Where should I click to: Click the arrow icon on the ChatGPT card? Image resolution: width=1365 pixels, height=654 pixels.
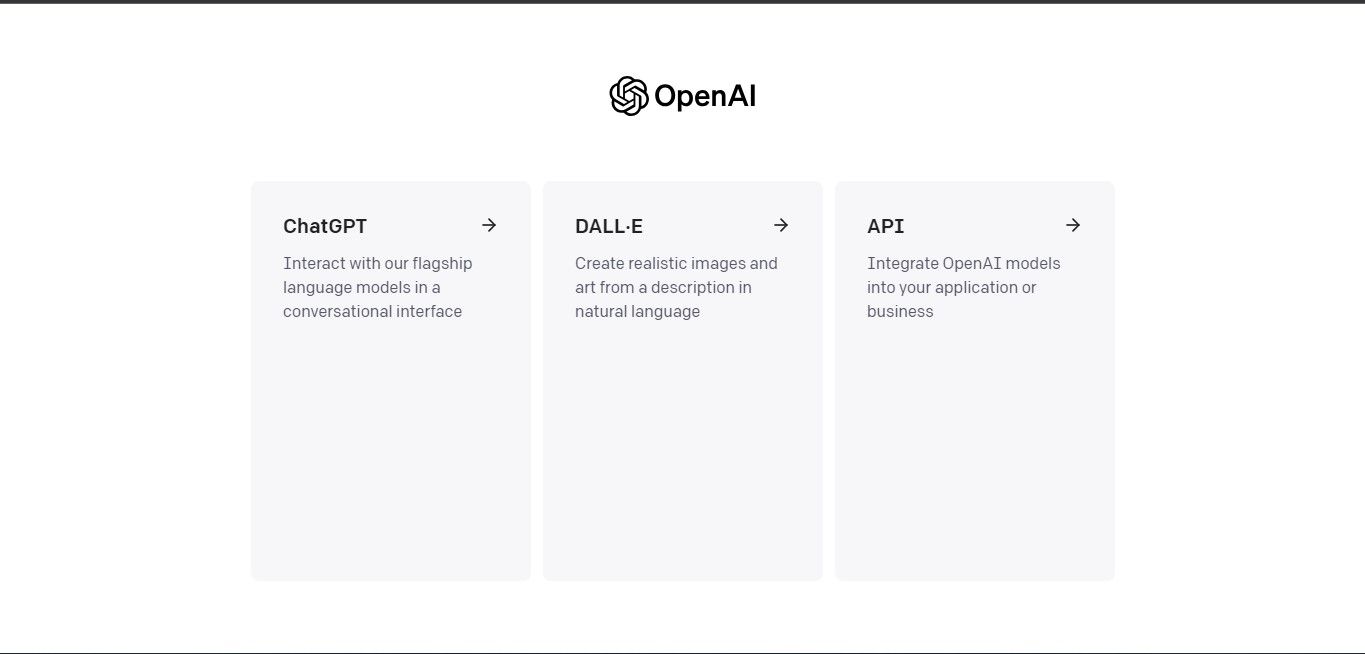(489, 225)
